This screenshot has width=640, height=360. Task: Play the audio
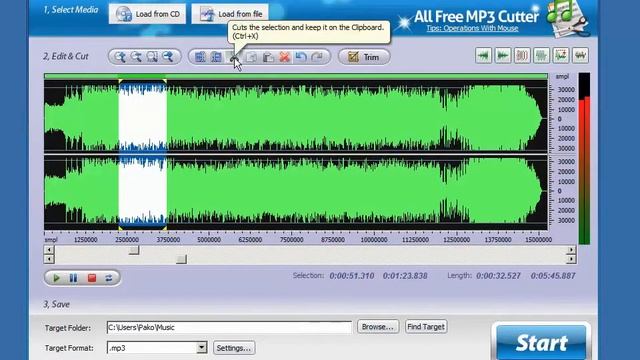pos(56,278)
